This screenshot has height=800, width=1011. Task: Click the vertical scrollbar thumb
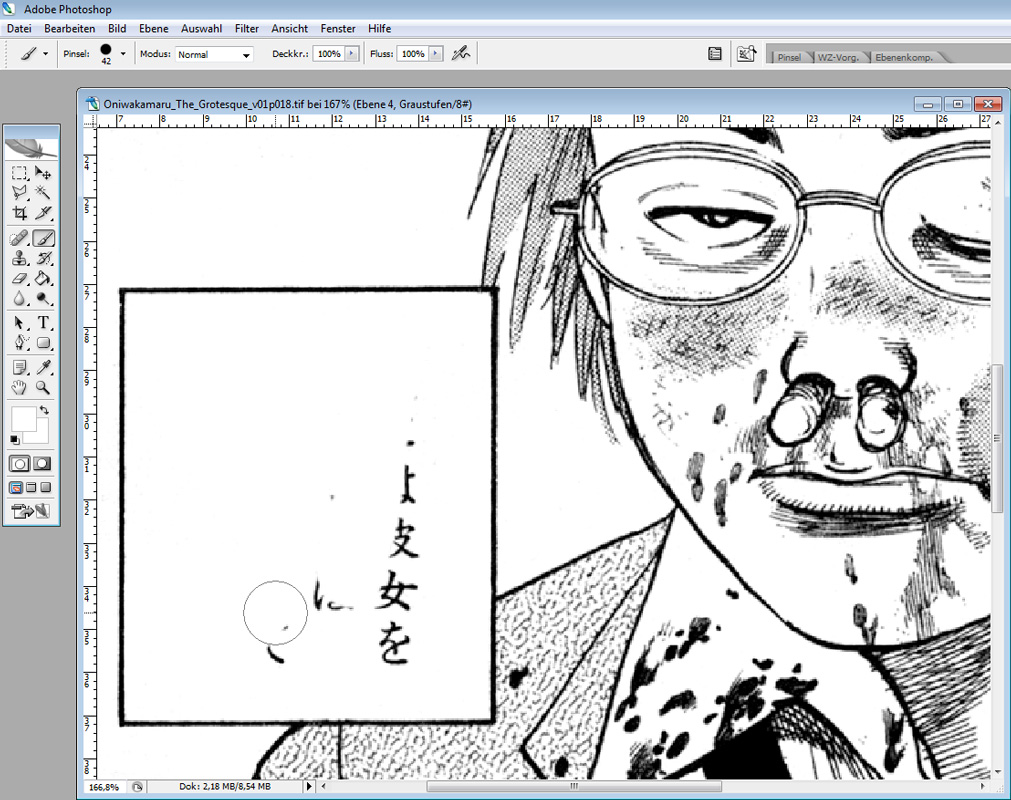(x=996, y=439)
